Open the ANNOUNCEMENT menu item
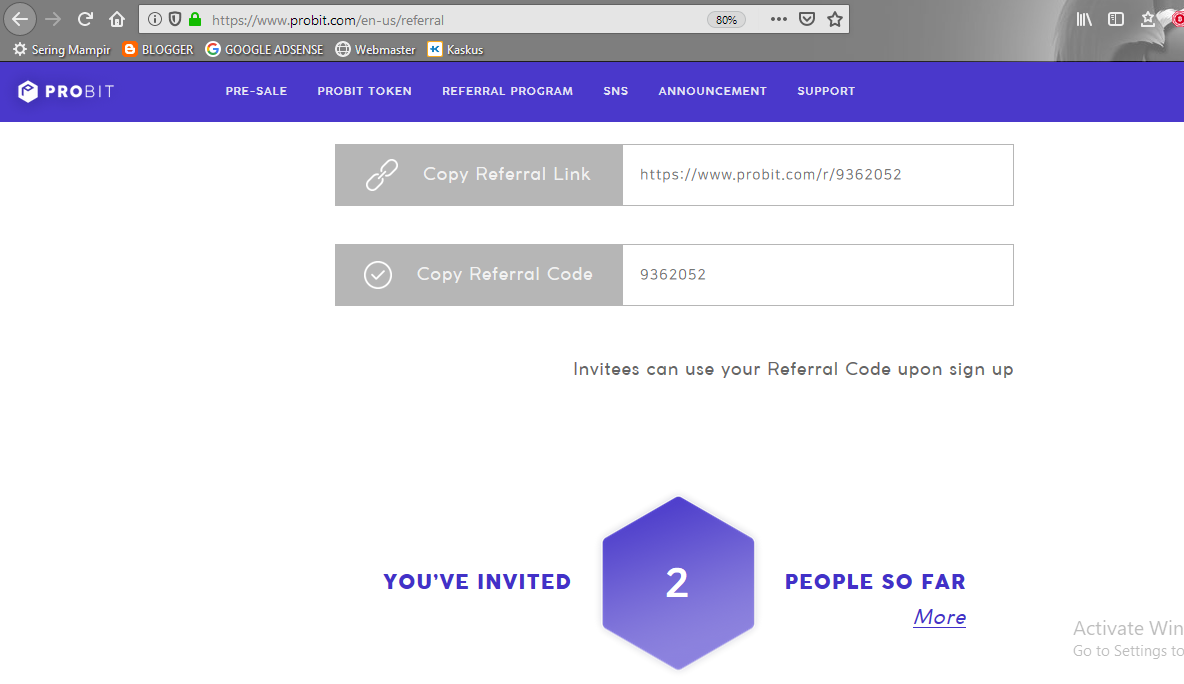Image resolution: width=1184 pixels, height=684 pixels. click(x=712, y=91)
